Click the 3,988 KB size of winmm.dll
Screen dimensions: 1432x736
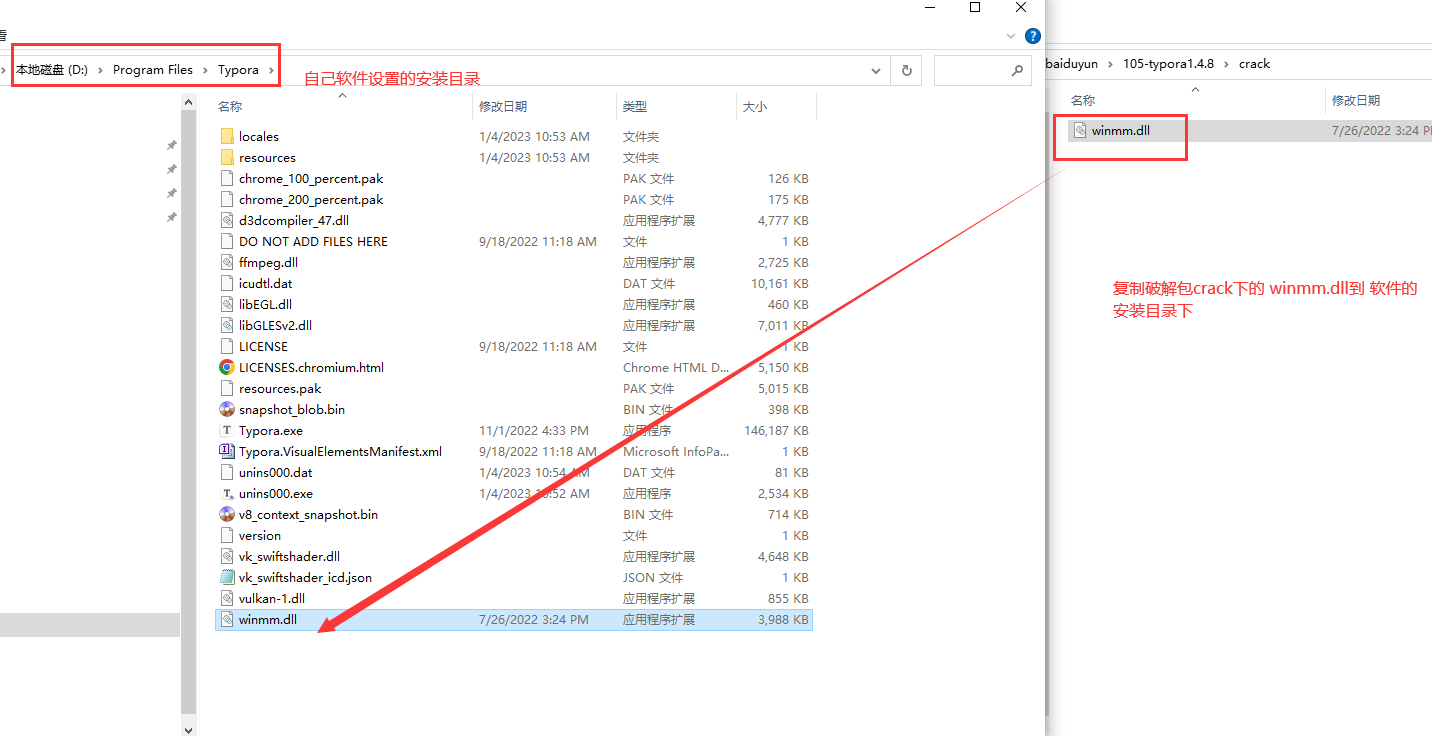point(783,619)
